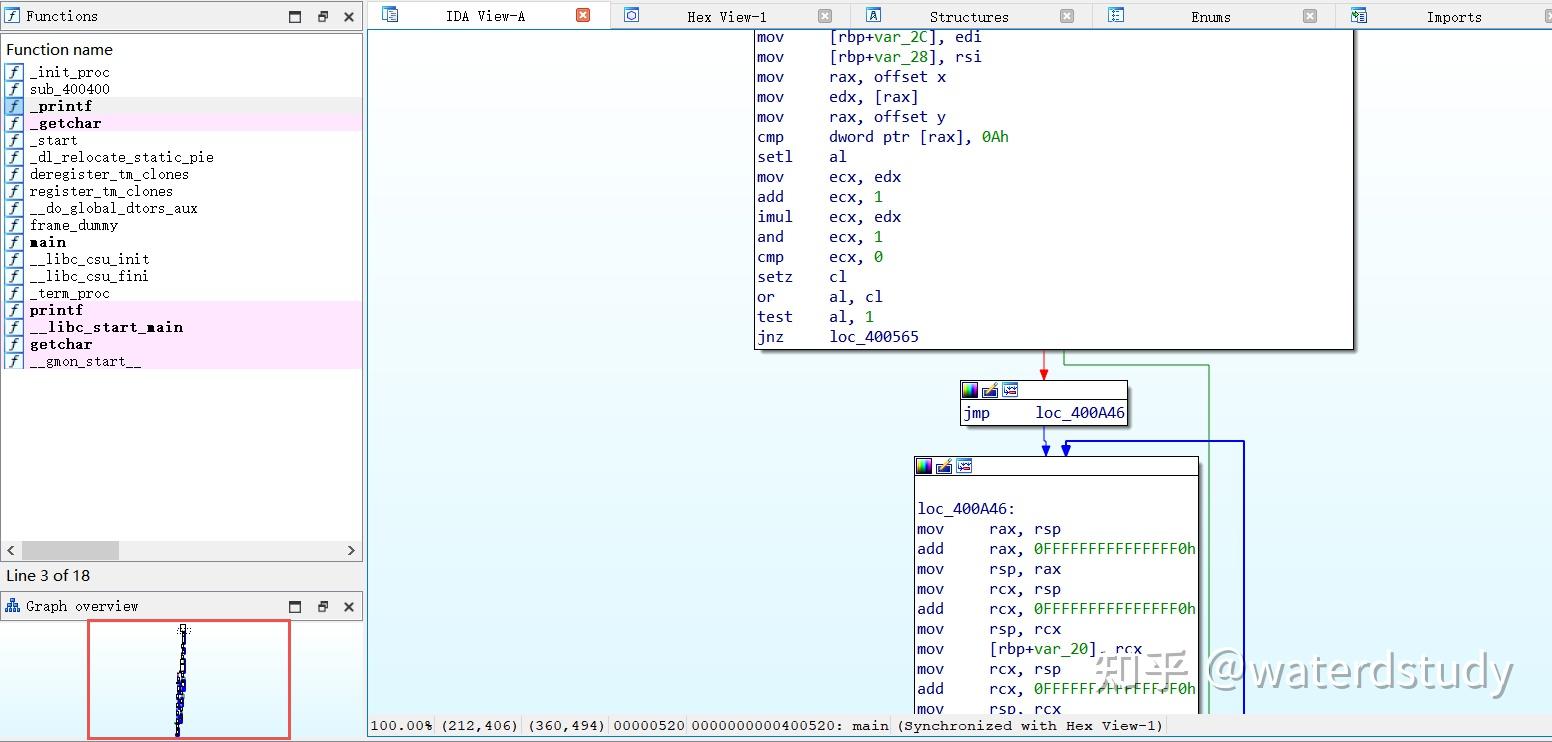Click the list icon on the Enums tab

pos(1115,15)
